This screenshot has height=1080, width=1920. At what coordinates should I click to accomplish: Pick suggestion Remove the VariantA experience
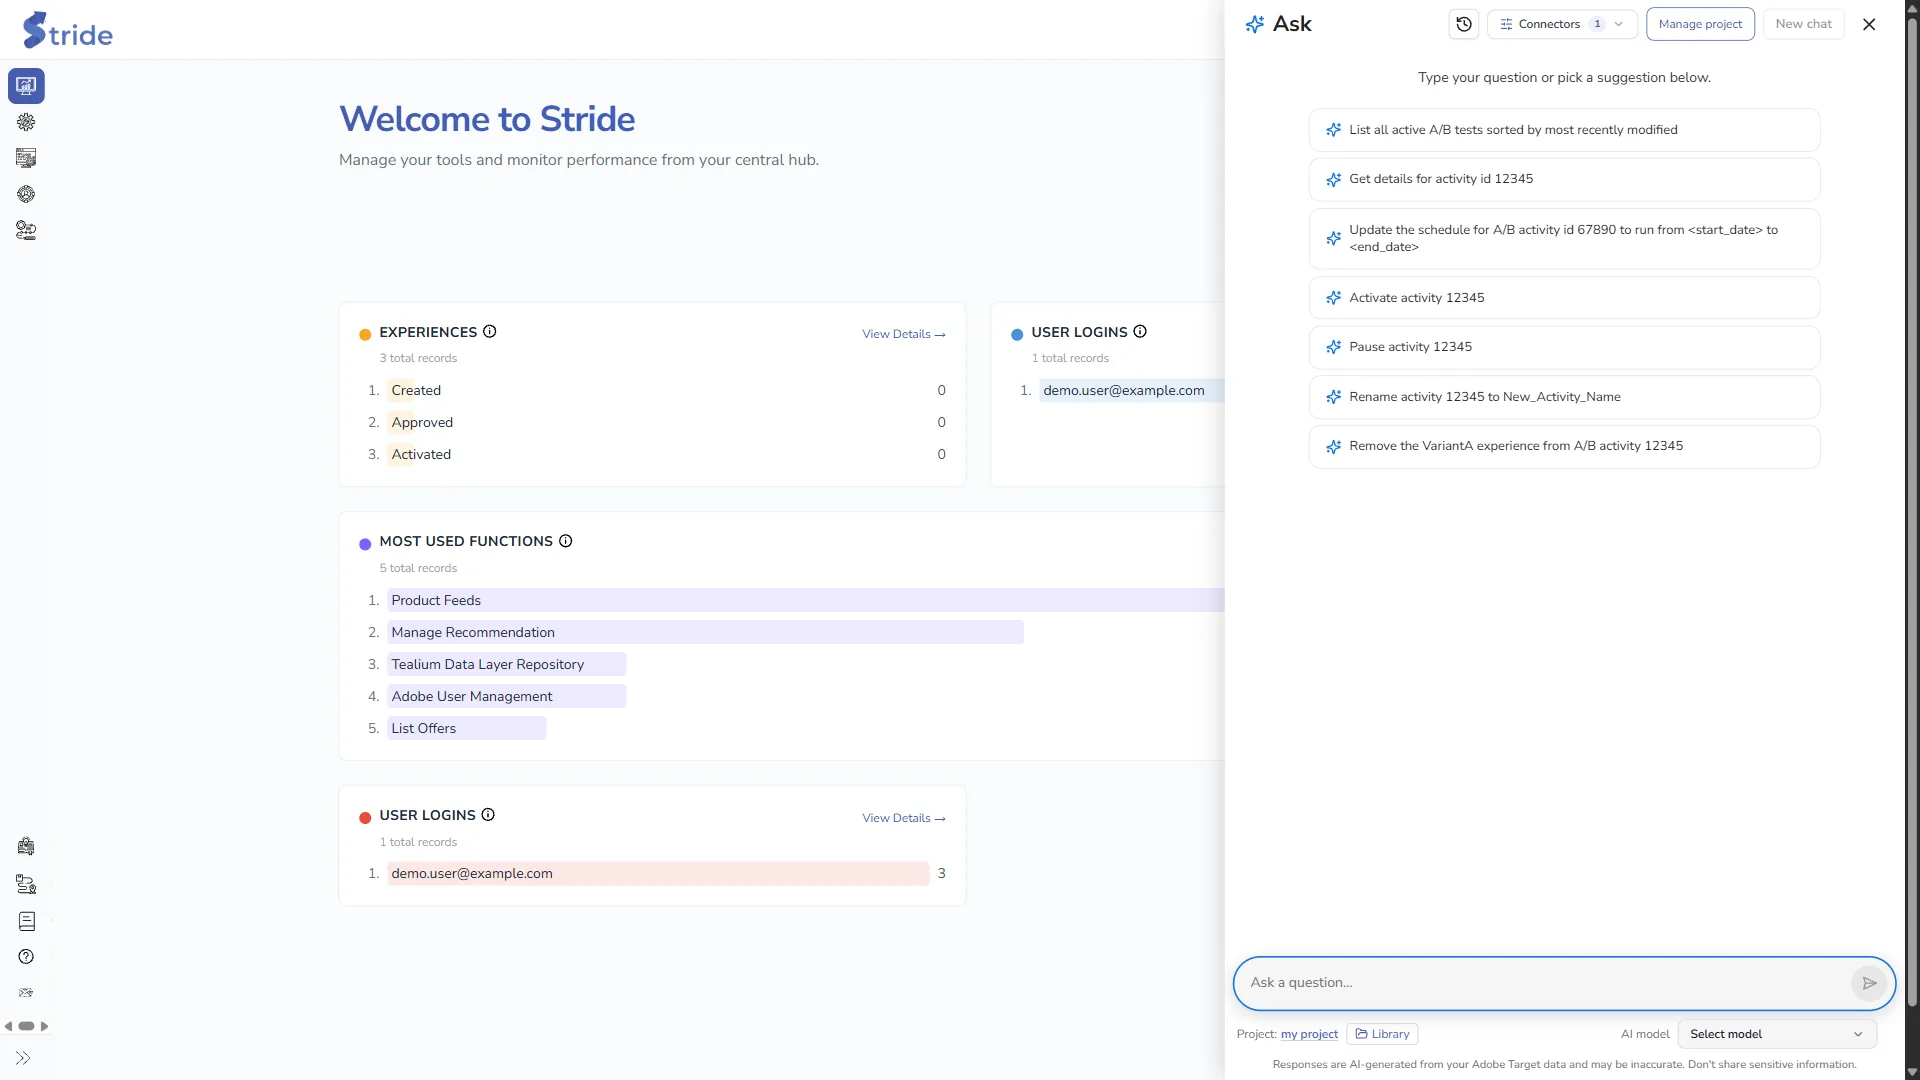click(x=1564, y=446)
